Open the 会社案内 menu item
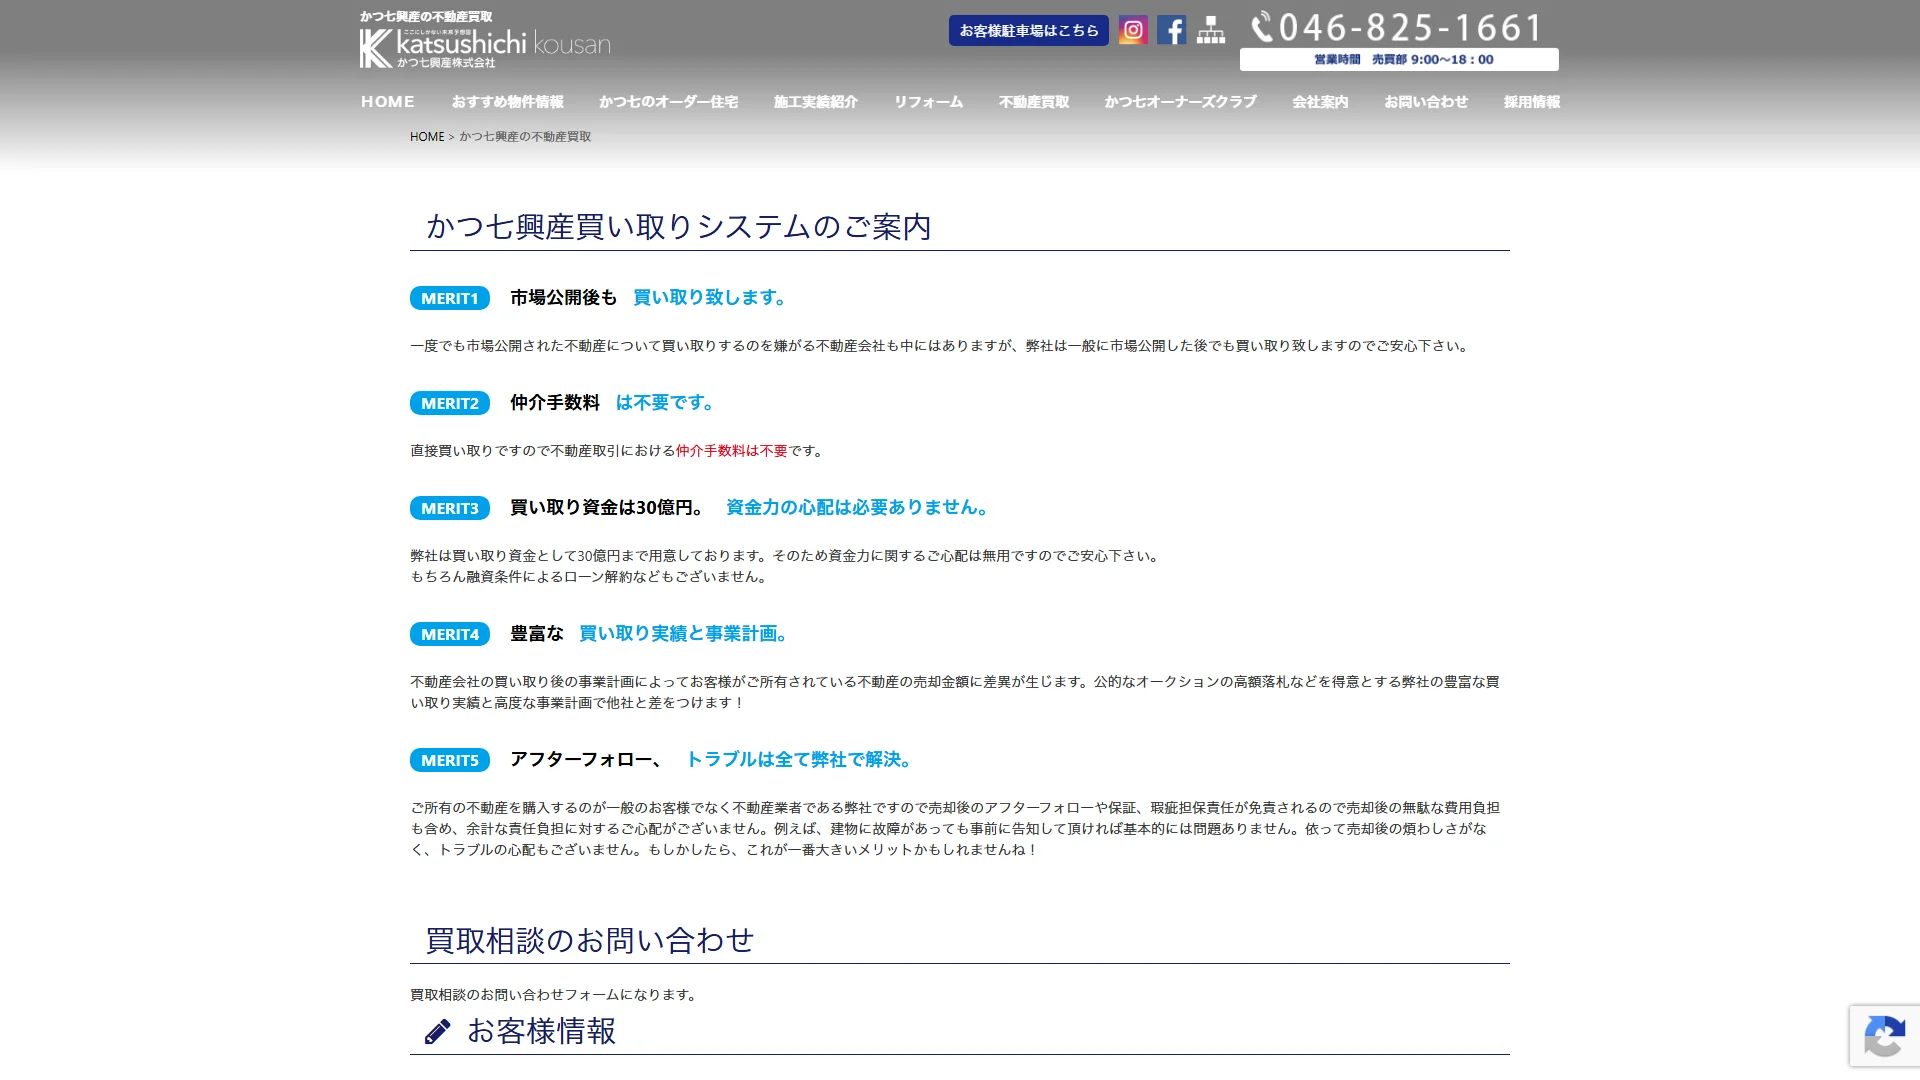The image size is (1920, 1080). coord(1320,102)
